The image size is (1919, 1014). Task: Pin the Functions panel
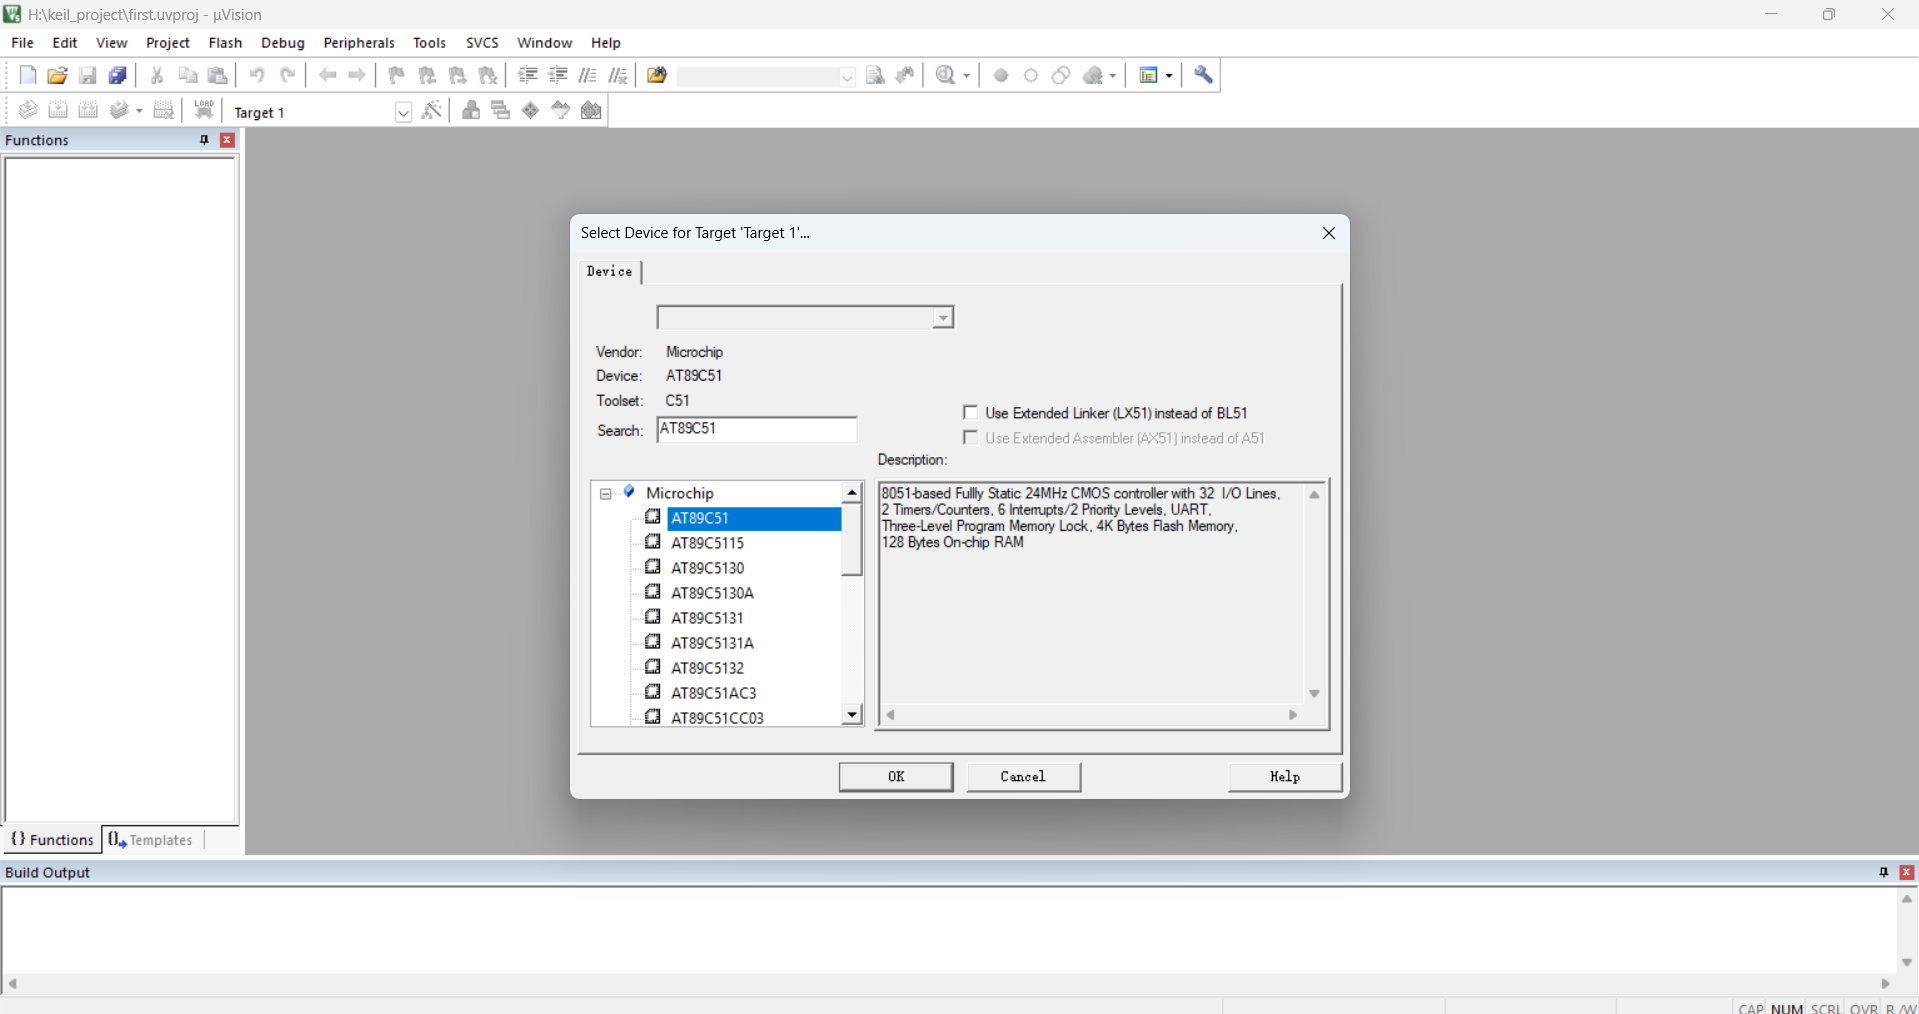(x=204, y=140)
